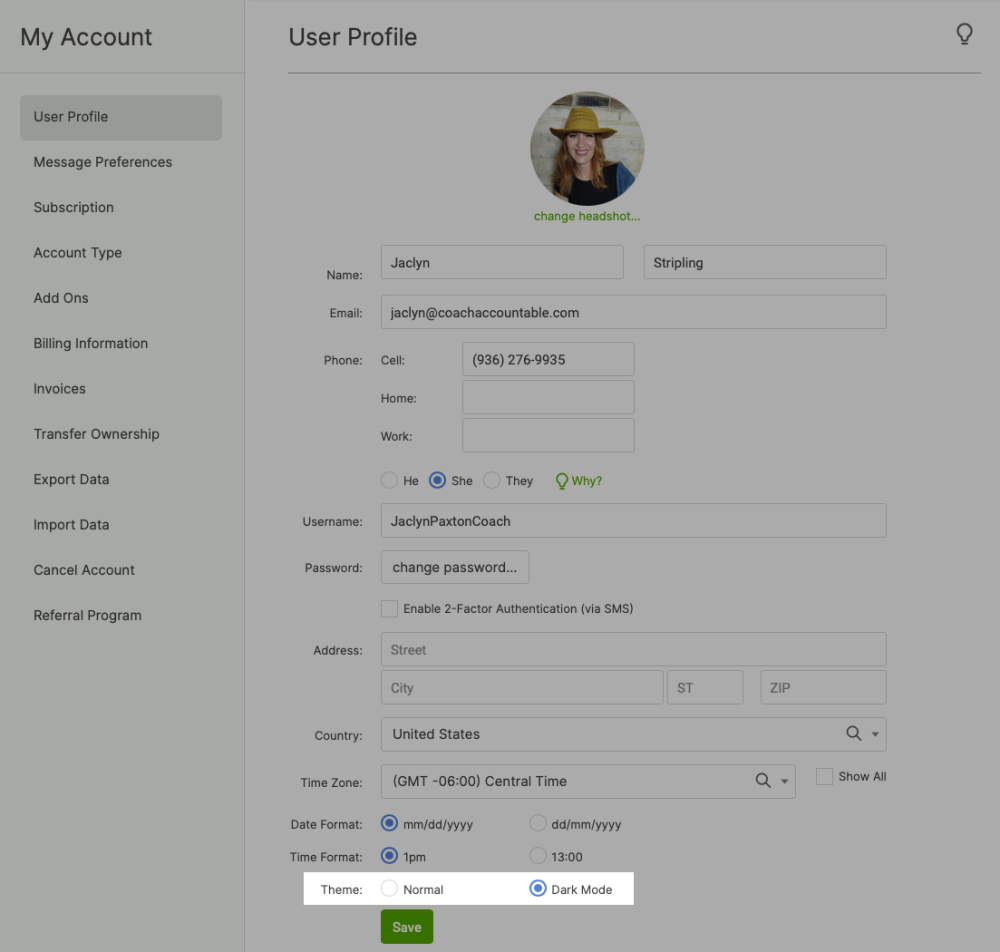Click the search magnifier in Country field
Image resolution: width=1000 pixels, height=952 pixels.
pyautogui.click(x=854, y=734)
